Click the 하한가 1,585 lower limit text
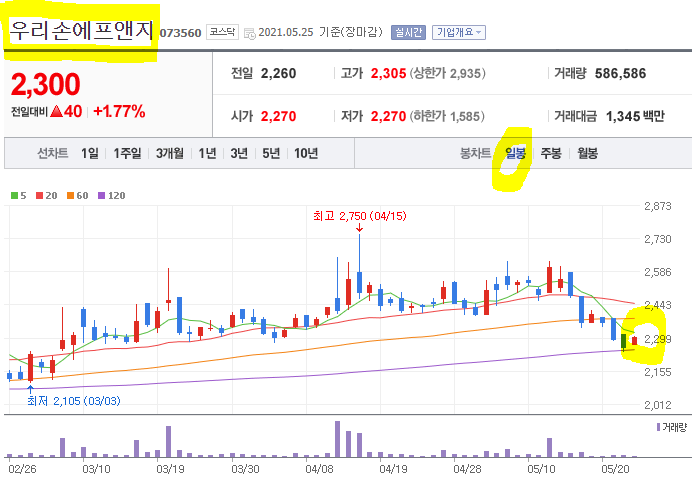692x482 pixels. (x=447, y=116)
